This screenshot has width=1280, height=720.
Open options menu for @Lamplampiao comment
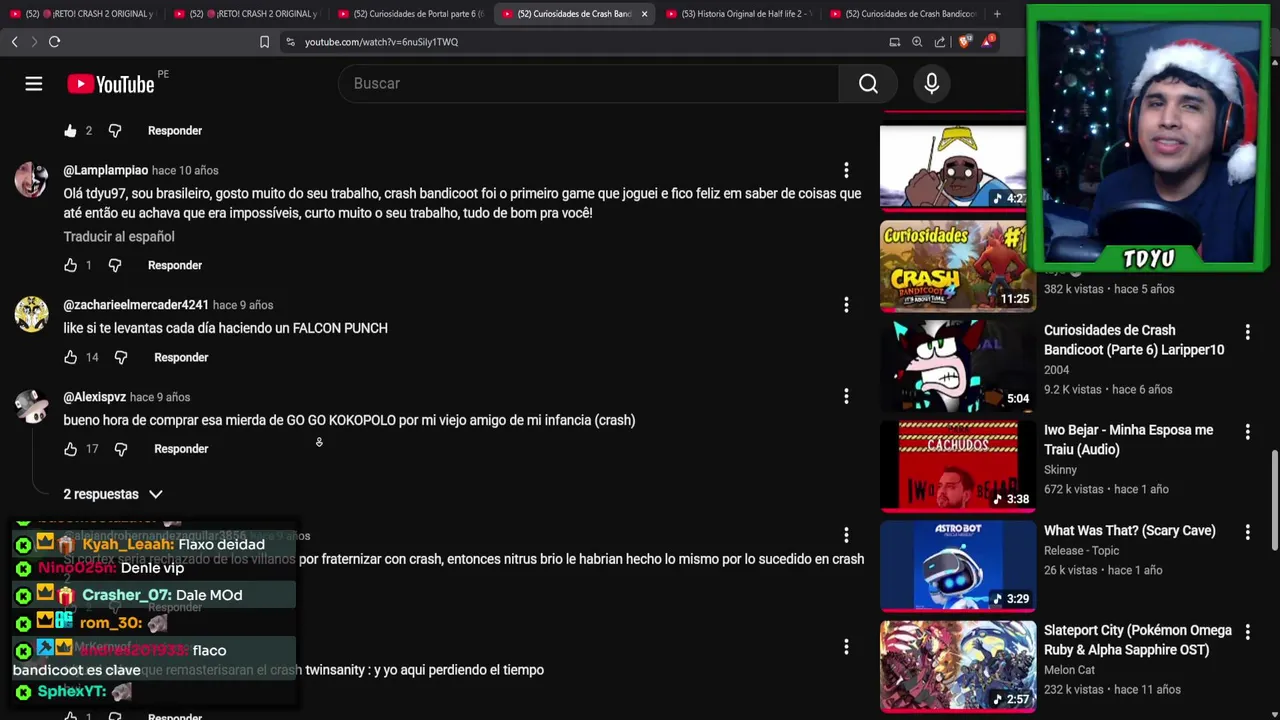coord(846,171)
